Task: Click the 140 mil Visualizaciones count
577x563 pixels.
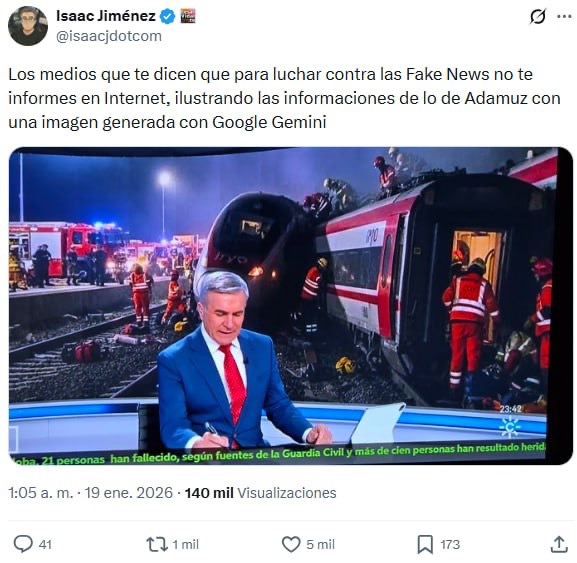Action: click(261, 493)
